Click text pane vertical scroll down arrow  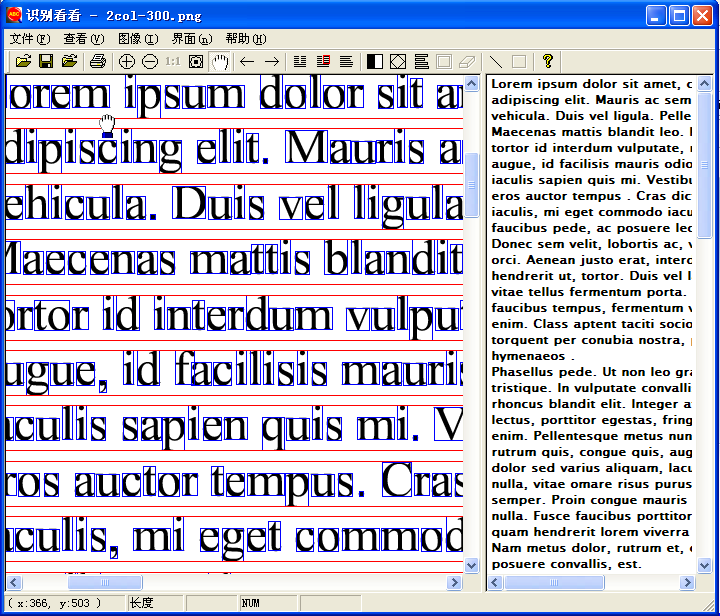pyautogui.click(x=705, y=565)
